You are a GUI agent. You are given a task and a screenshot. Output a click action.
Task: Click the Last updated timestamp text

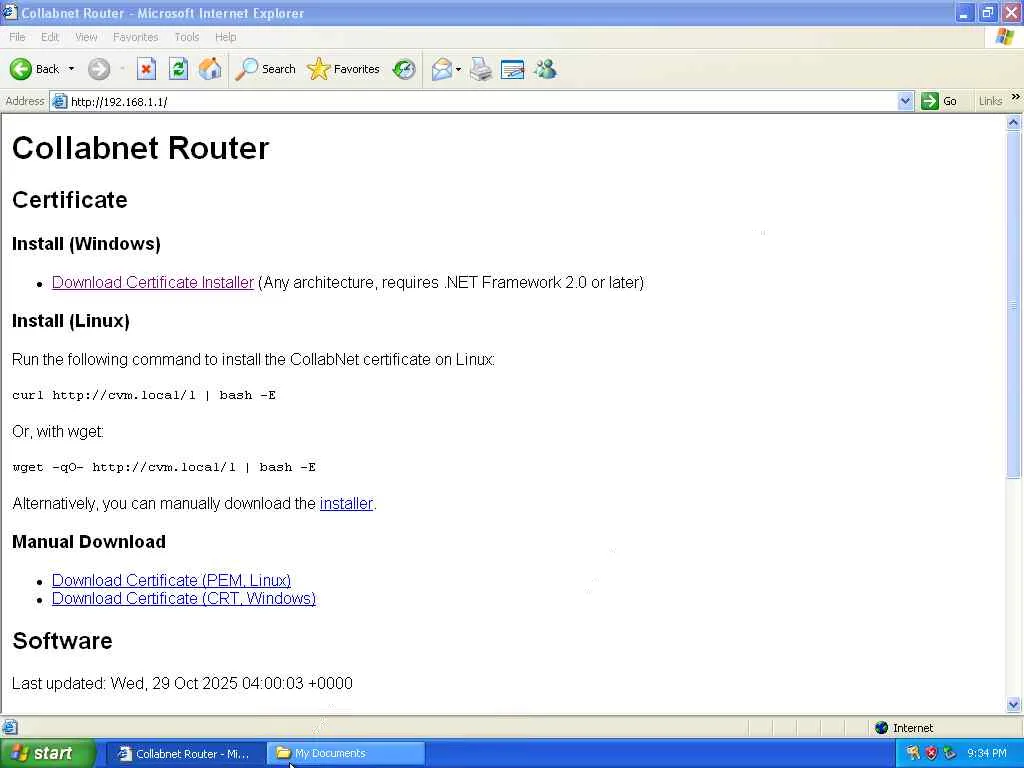pyautogui.click(x=182, y=683)
